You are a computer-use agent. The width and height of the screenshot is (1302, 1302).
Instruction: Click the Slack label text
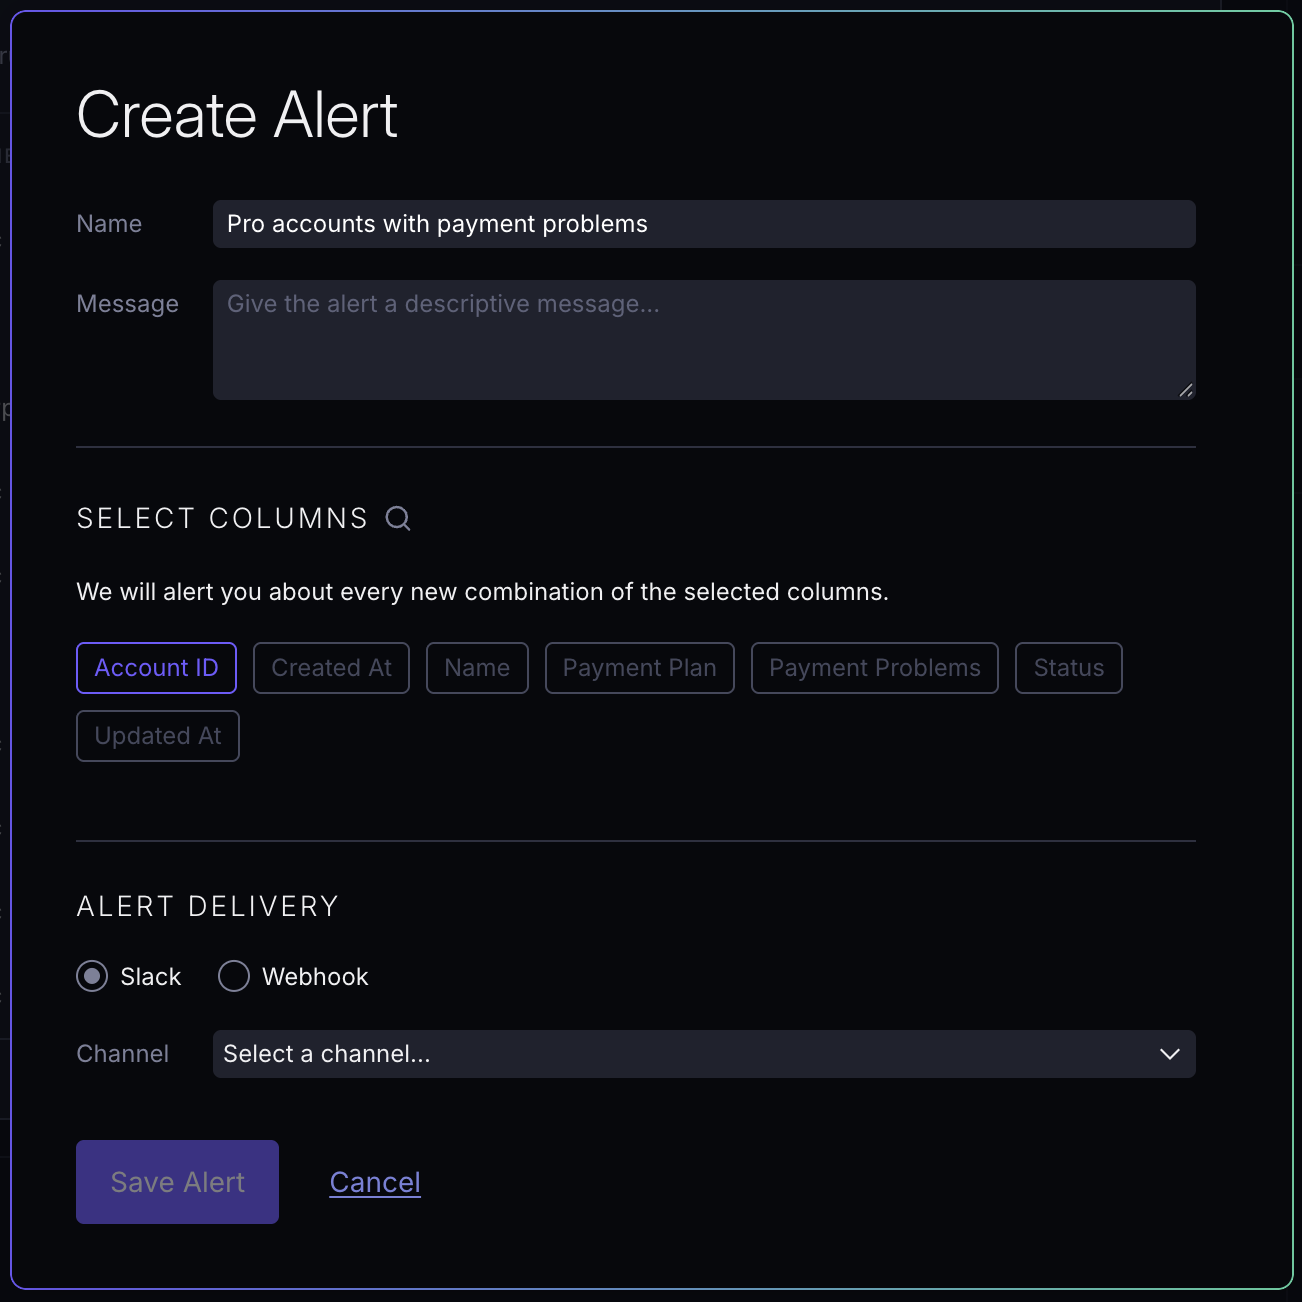coord(151,977)
